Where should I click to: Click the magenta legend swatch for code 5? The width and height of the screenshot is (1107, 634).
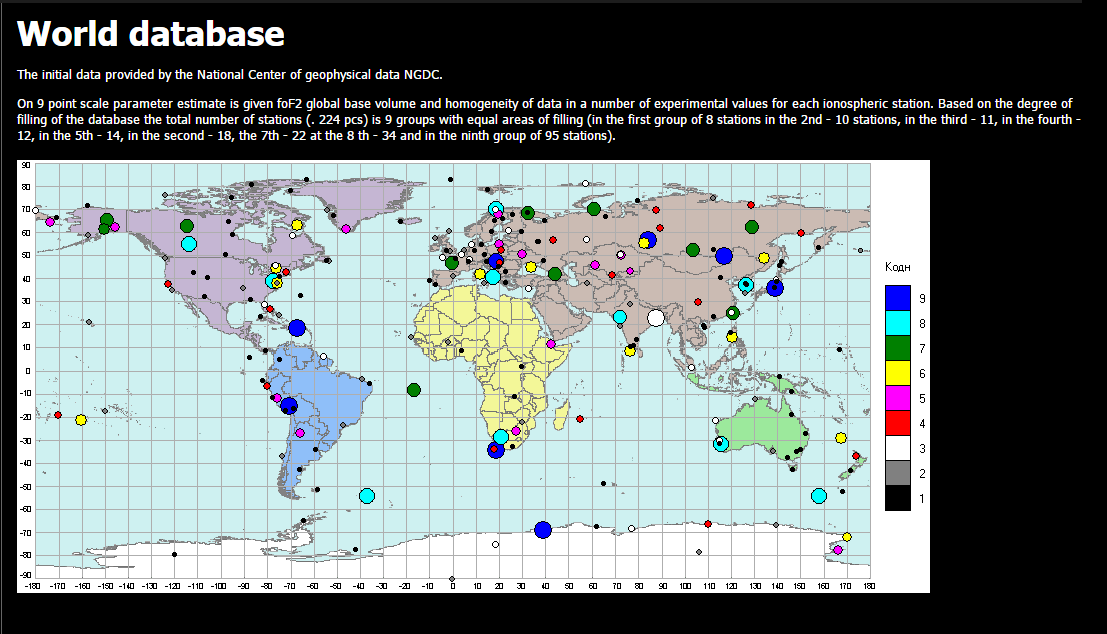[x=897, y=397]
